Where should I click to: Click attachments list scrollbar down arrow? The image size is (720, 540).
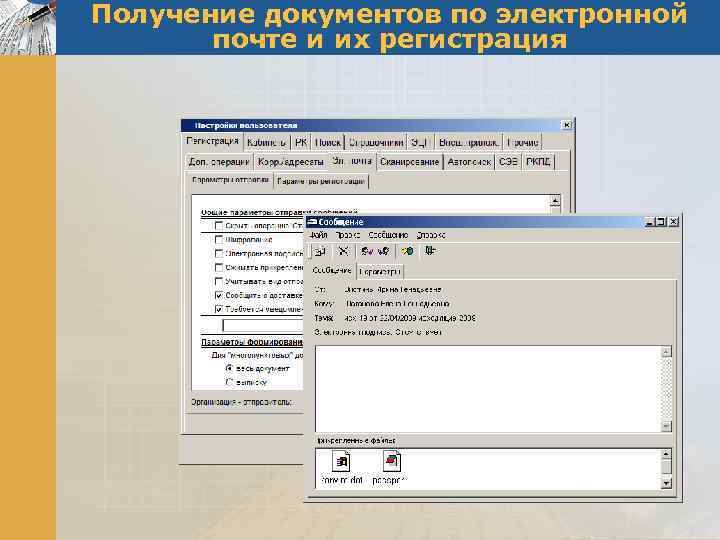click(666, 483)
